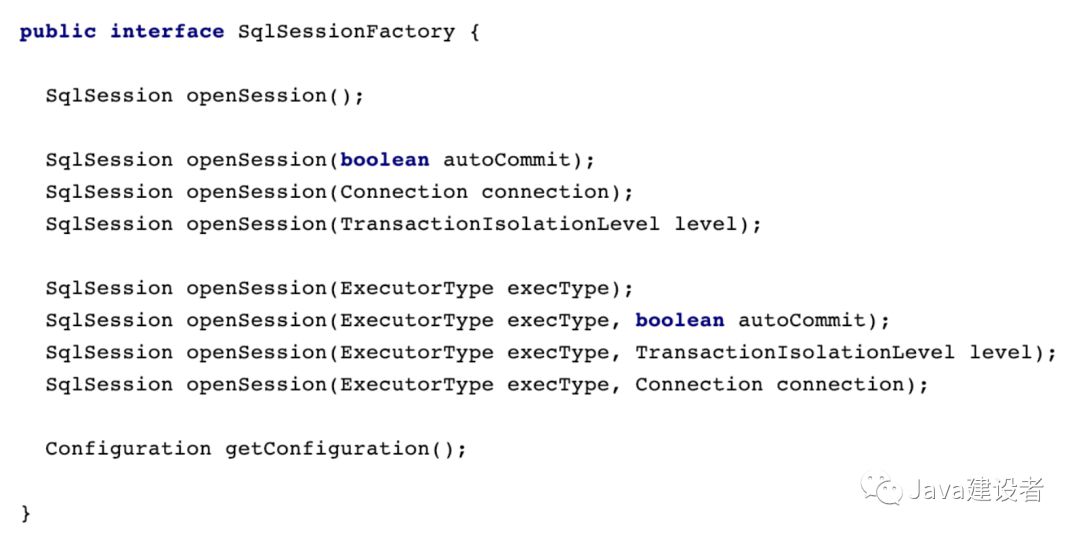
Task: Click 'TransactionIsolationLevel' after 'ExecutorType execType,'
Action: [x=795, y=352]
